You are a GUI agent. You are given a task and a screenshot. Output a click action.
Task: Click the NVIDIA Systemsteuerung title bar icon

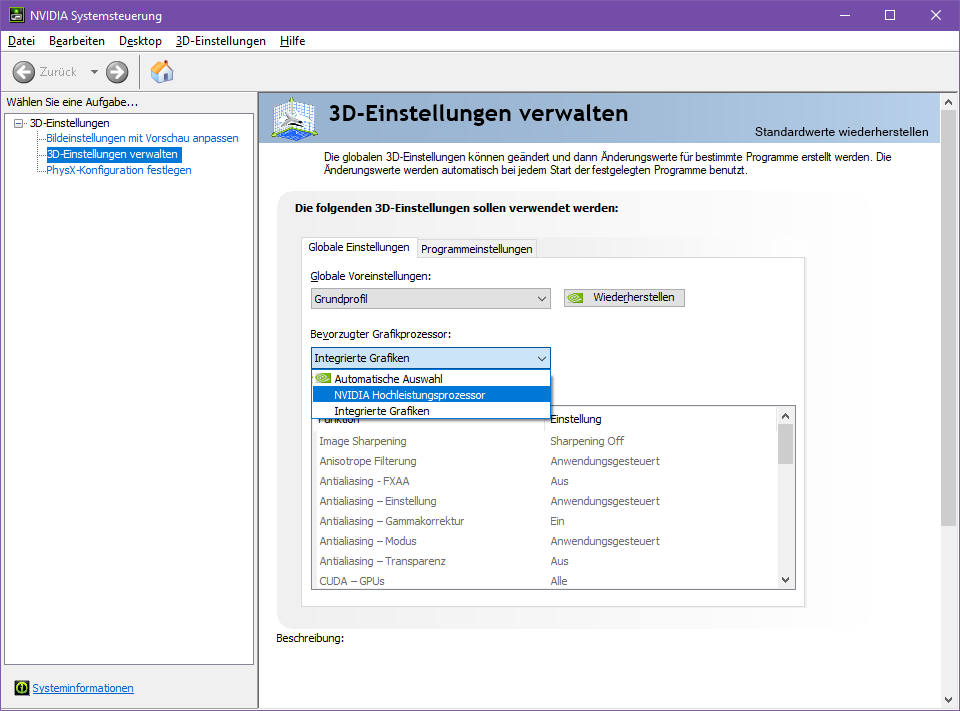17,15
